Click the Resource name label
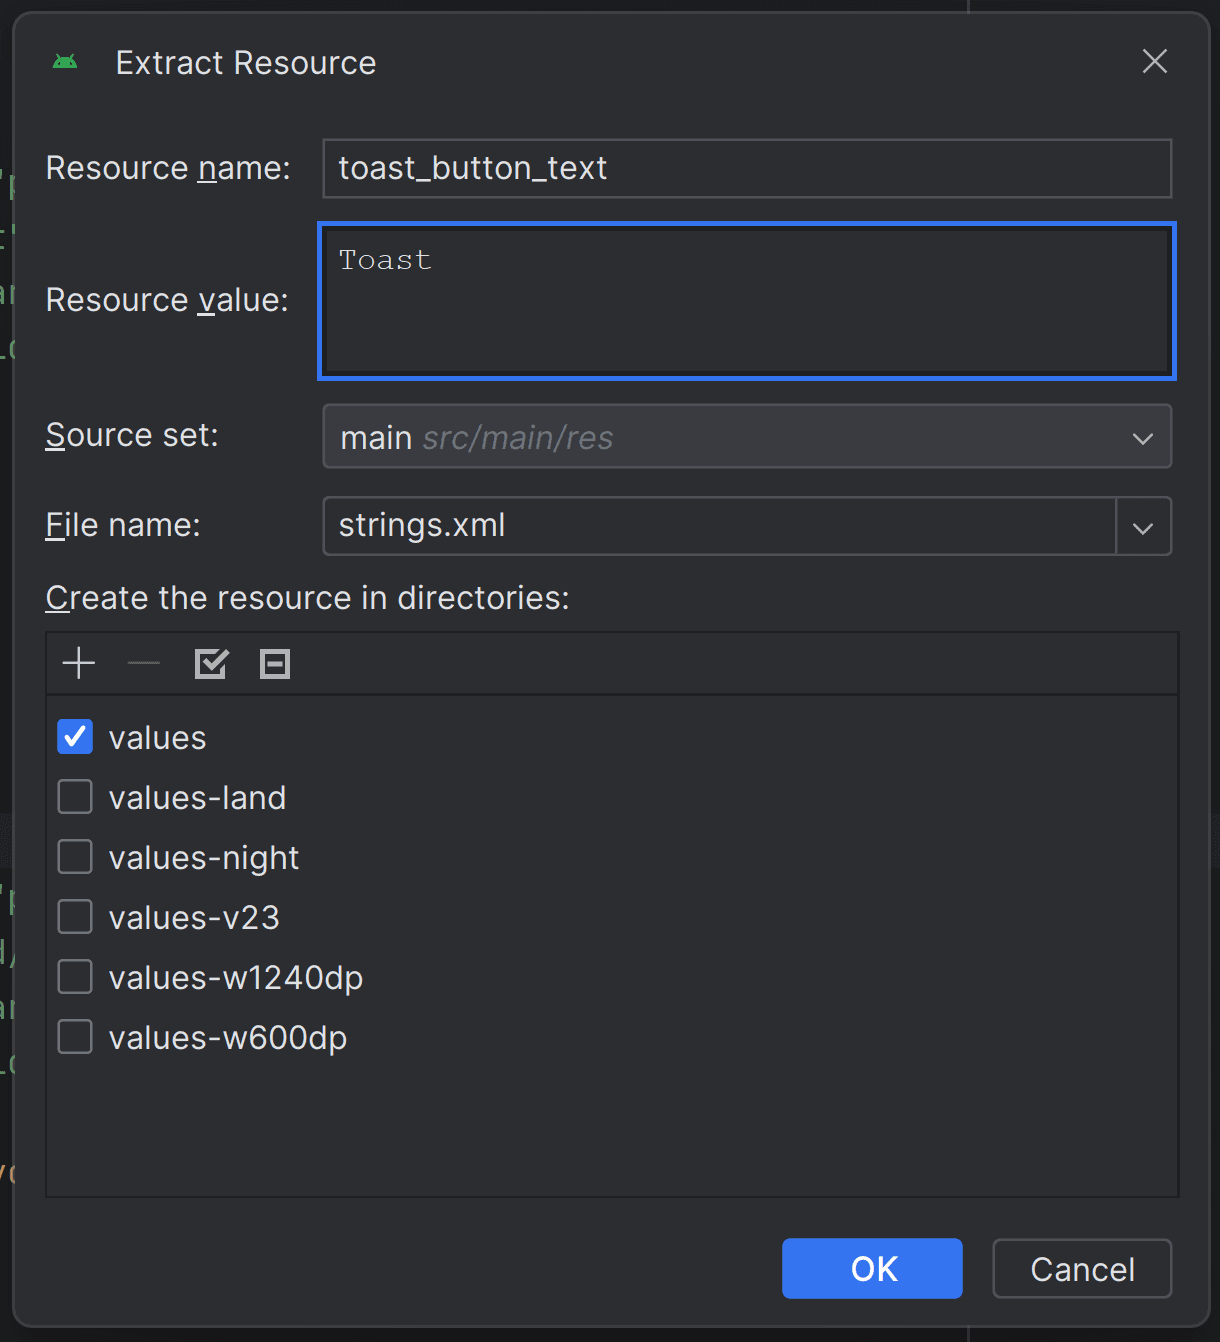The image size is (1220, 1342). (x=168, y=168)
